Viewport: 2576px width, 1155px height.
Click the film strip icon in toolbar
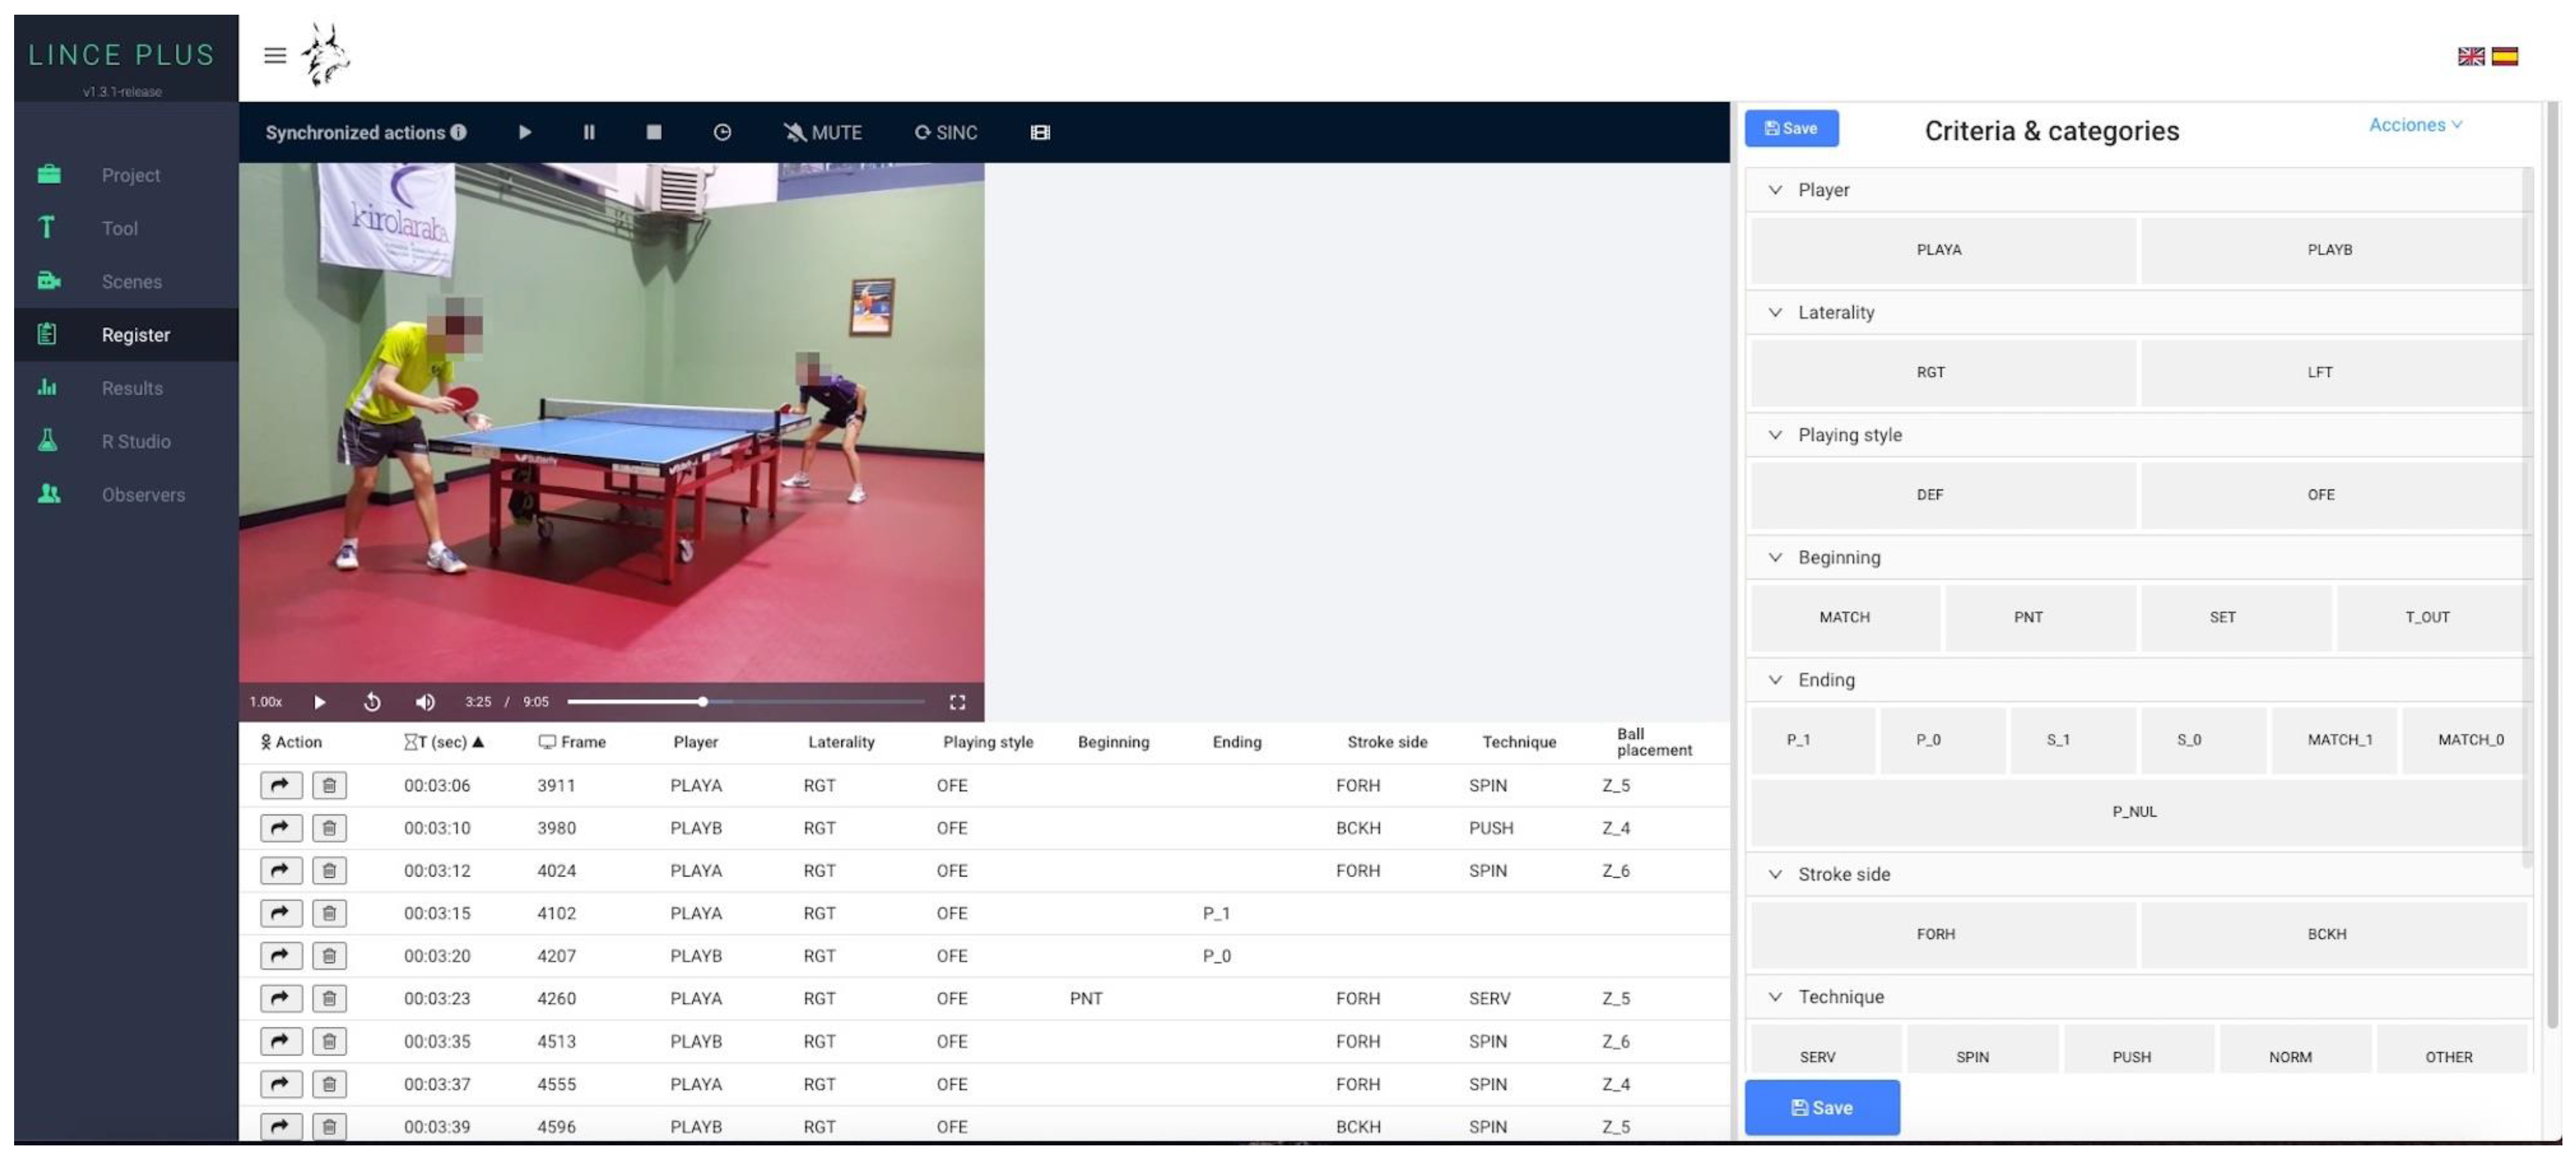(1040, 132)
